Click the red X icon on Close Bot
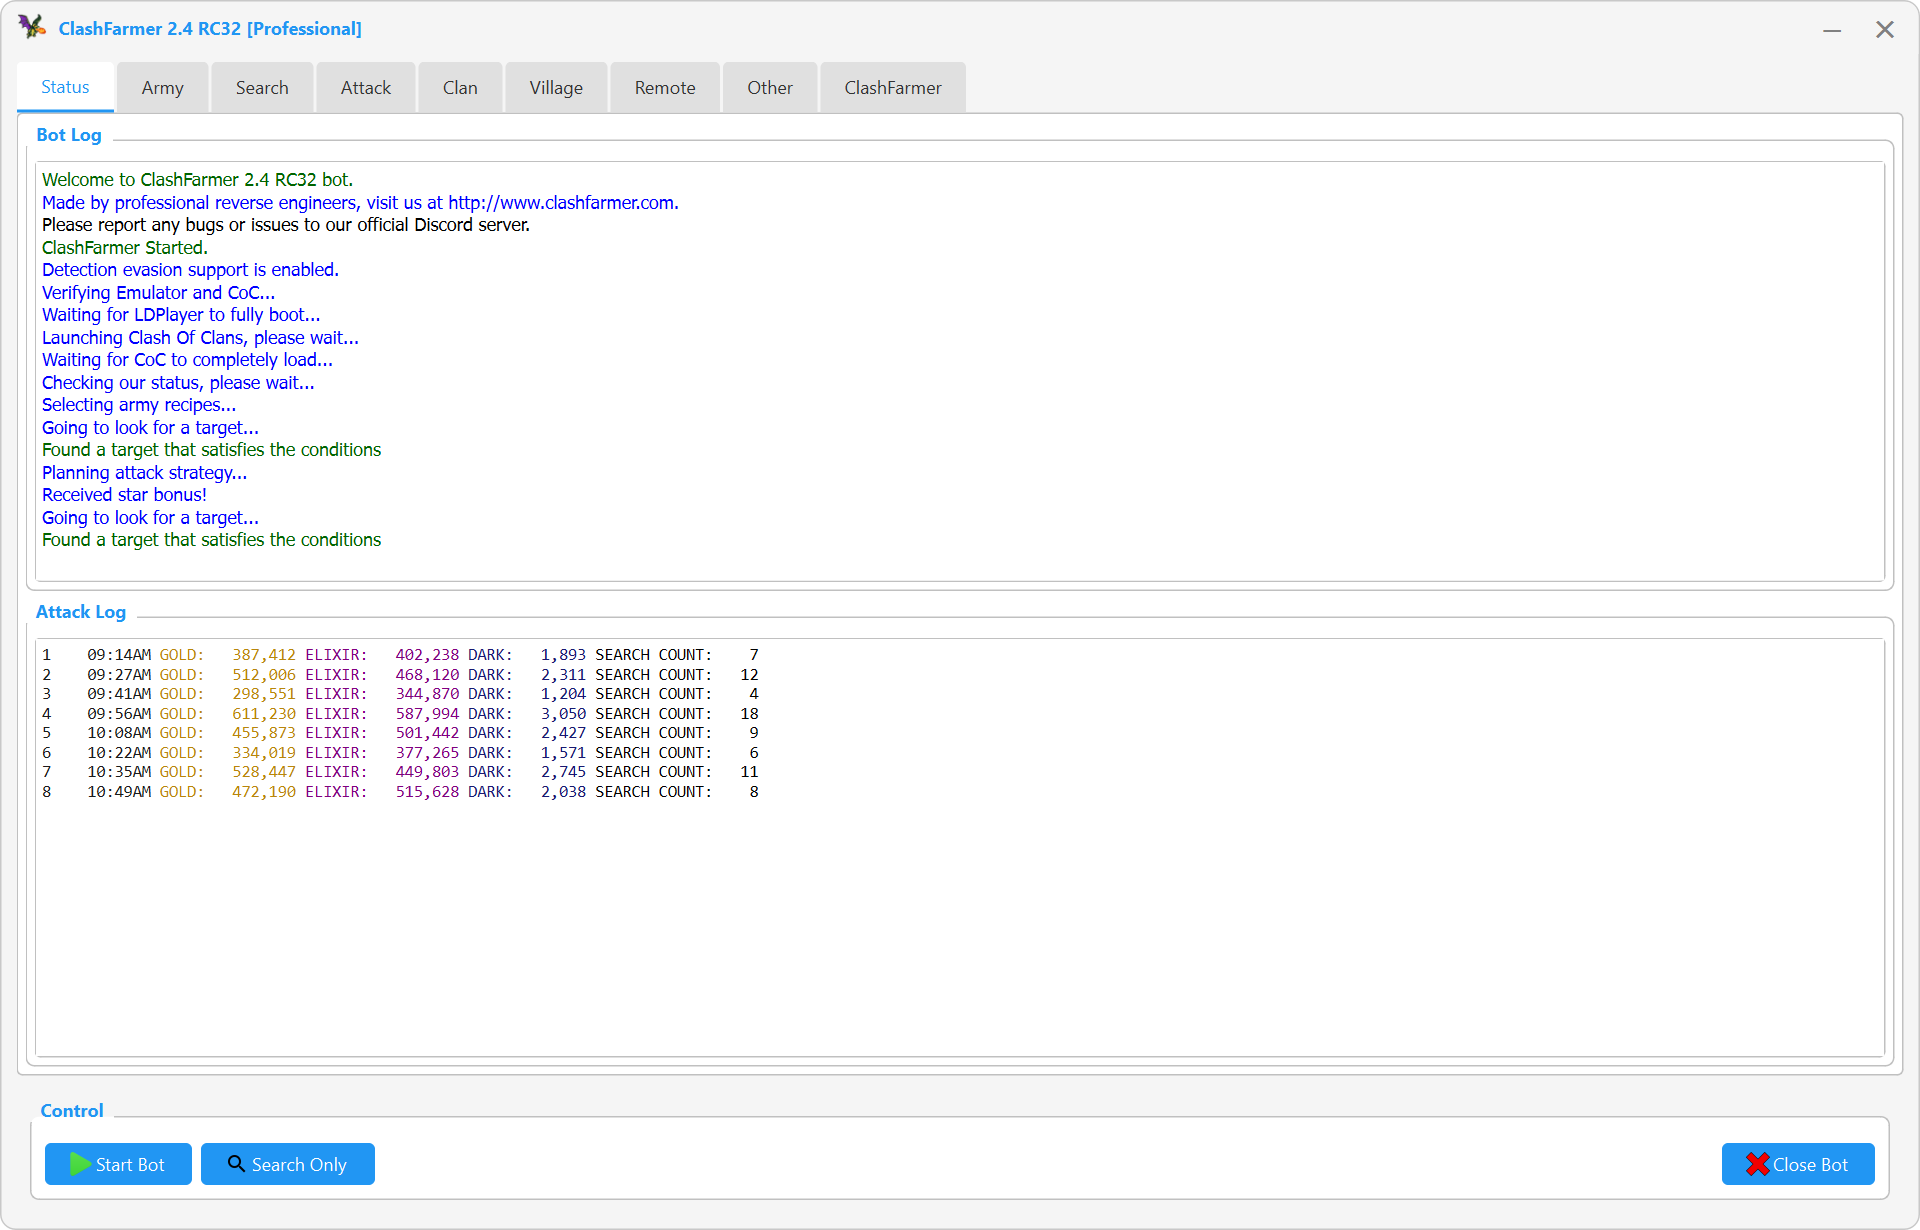The height and width of the screenshot is (1230, 1920). pos(1757,1164)
